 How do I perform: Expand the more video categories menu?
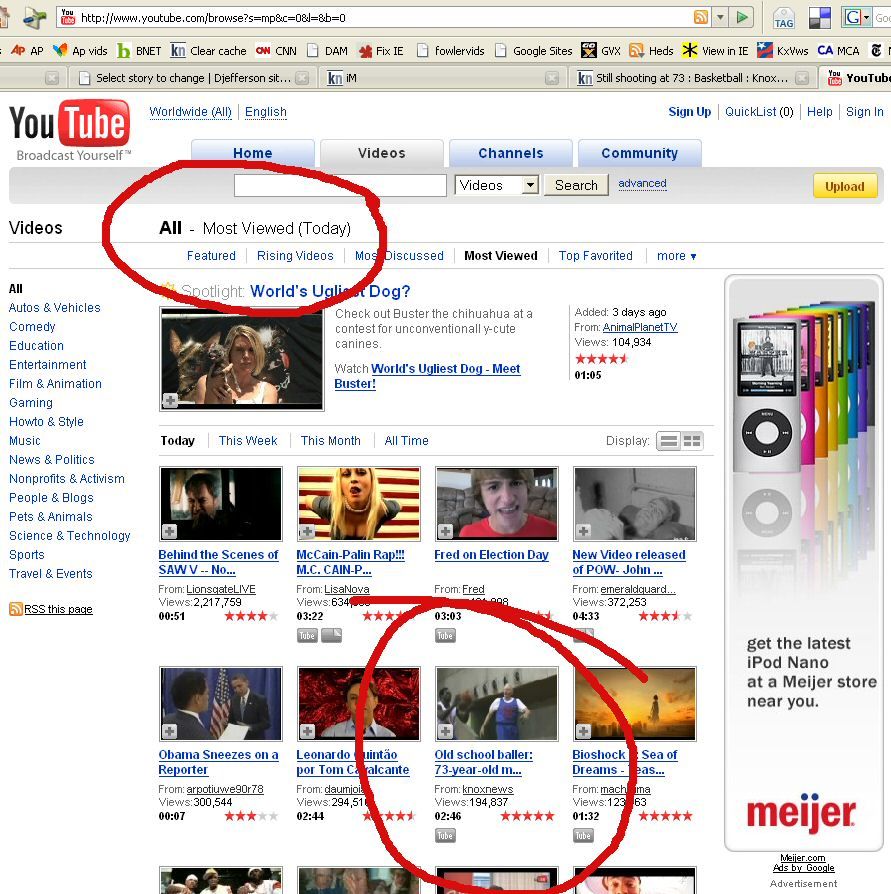point(677,256)
